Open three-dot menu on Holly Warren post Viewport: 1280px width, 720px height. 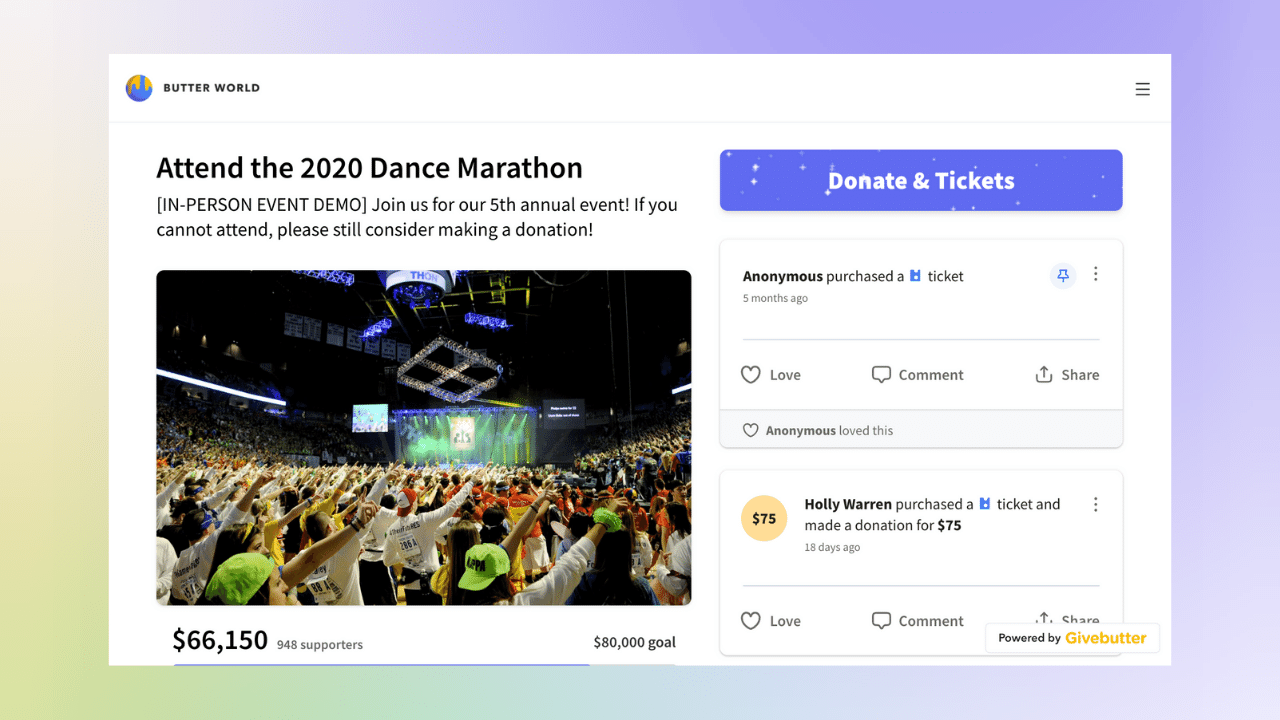point(1095,505)
